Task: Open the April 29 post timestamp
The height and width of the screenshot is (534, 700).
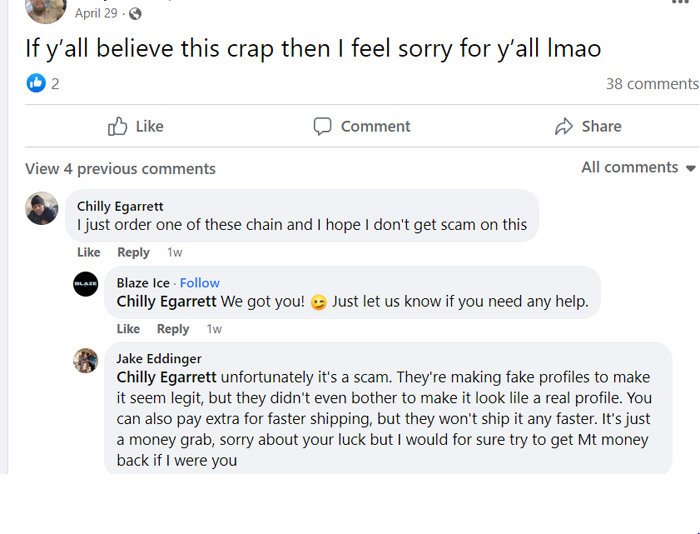Action: (x=96, y=13)
